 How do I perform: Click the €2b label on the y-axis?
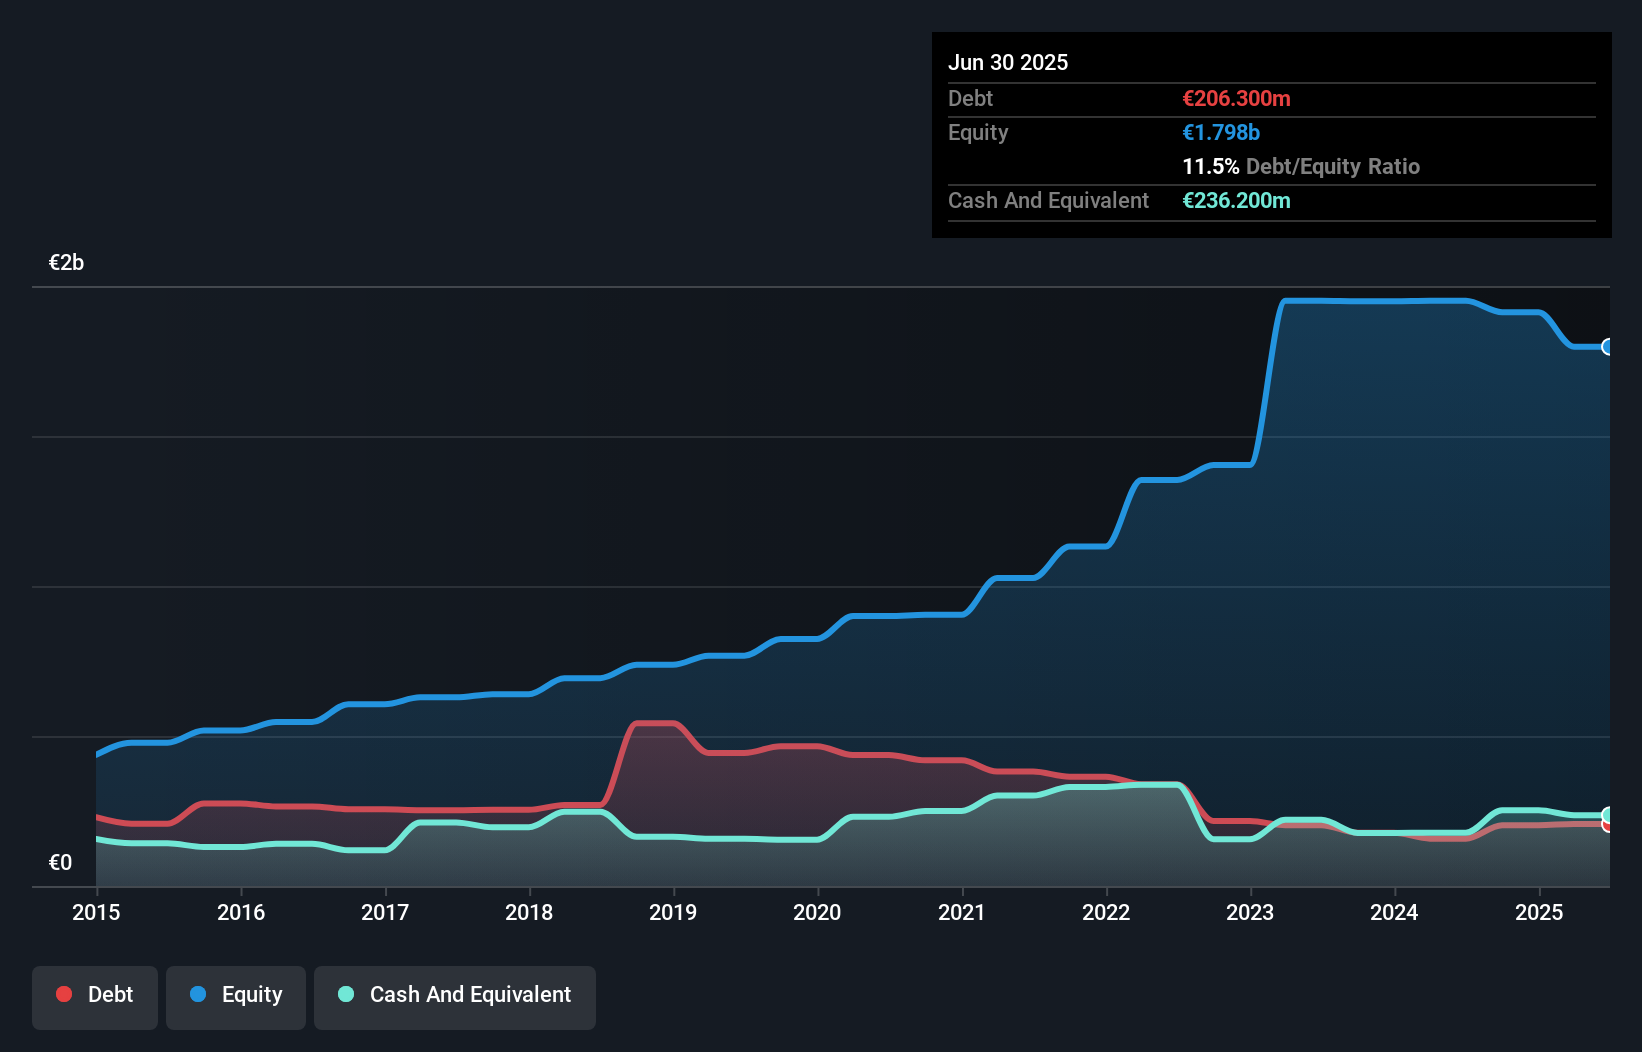66,262
